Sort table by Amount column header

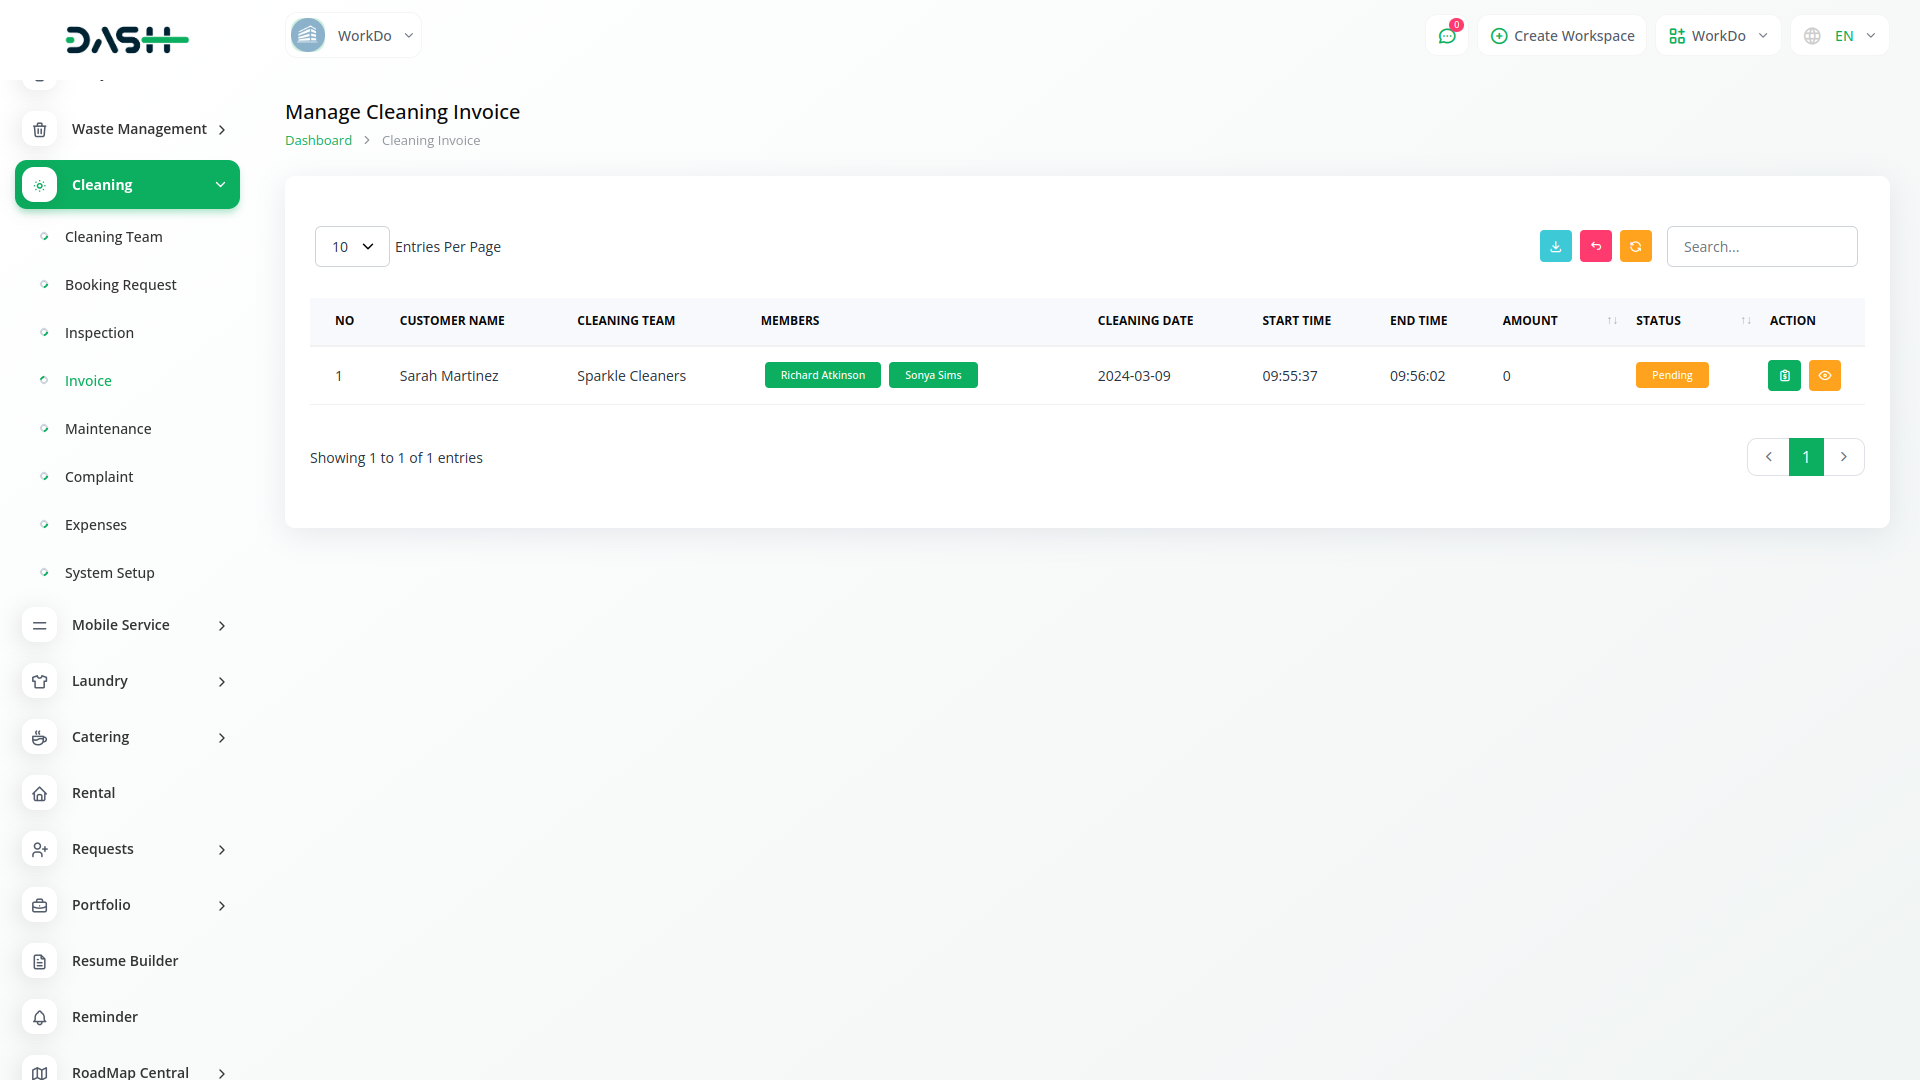(x=1530, y=321)
